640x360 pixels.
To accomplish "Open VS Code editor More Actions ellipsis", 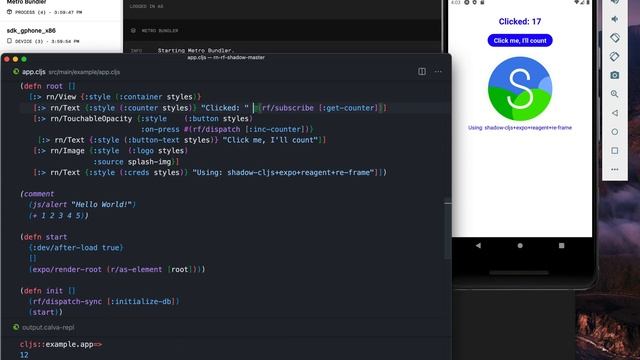I will pyautogui.click(x=438, y=71).
